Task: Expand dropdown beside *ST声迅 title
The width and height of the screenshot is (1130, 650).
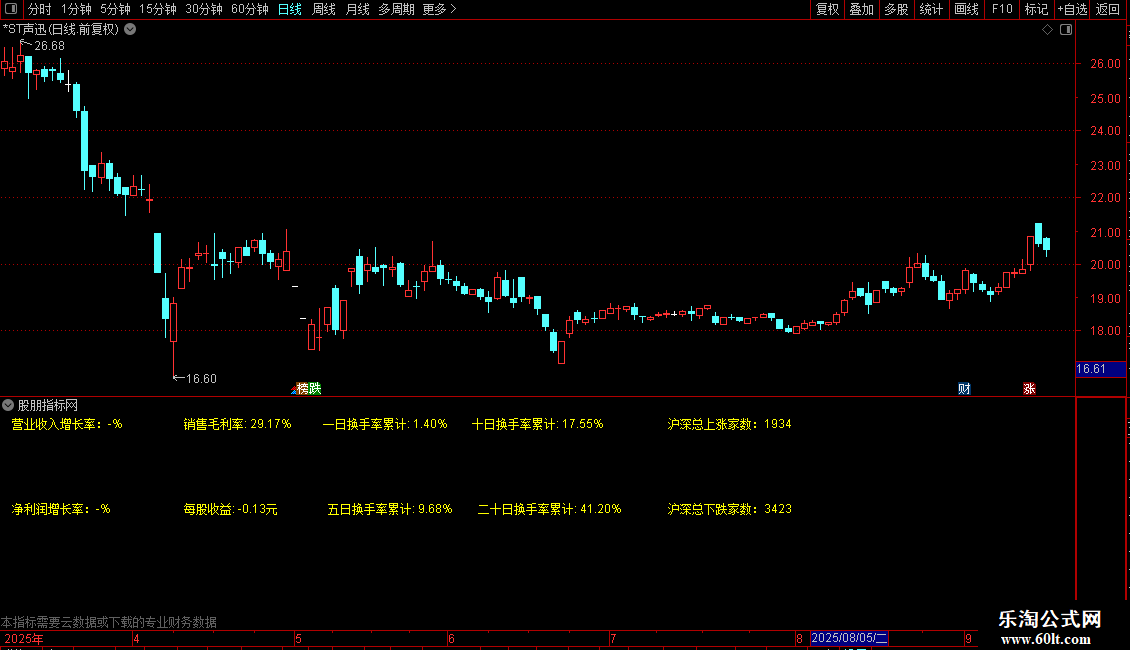Action: click(130, 30)
